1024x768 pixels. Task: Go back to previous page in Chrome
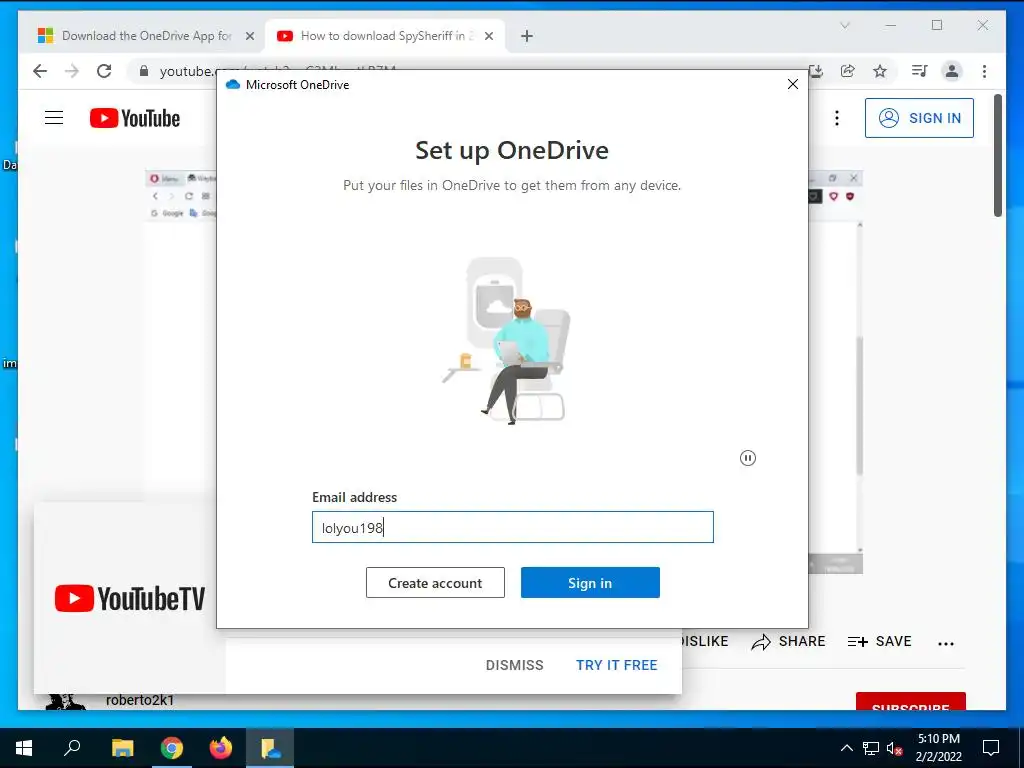click(40, 71)
